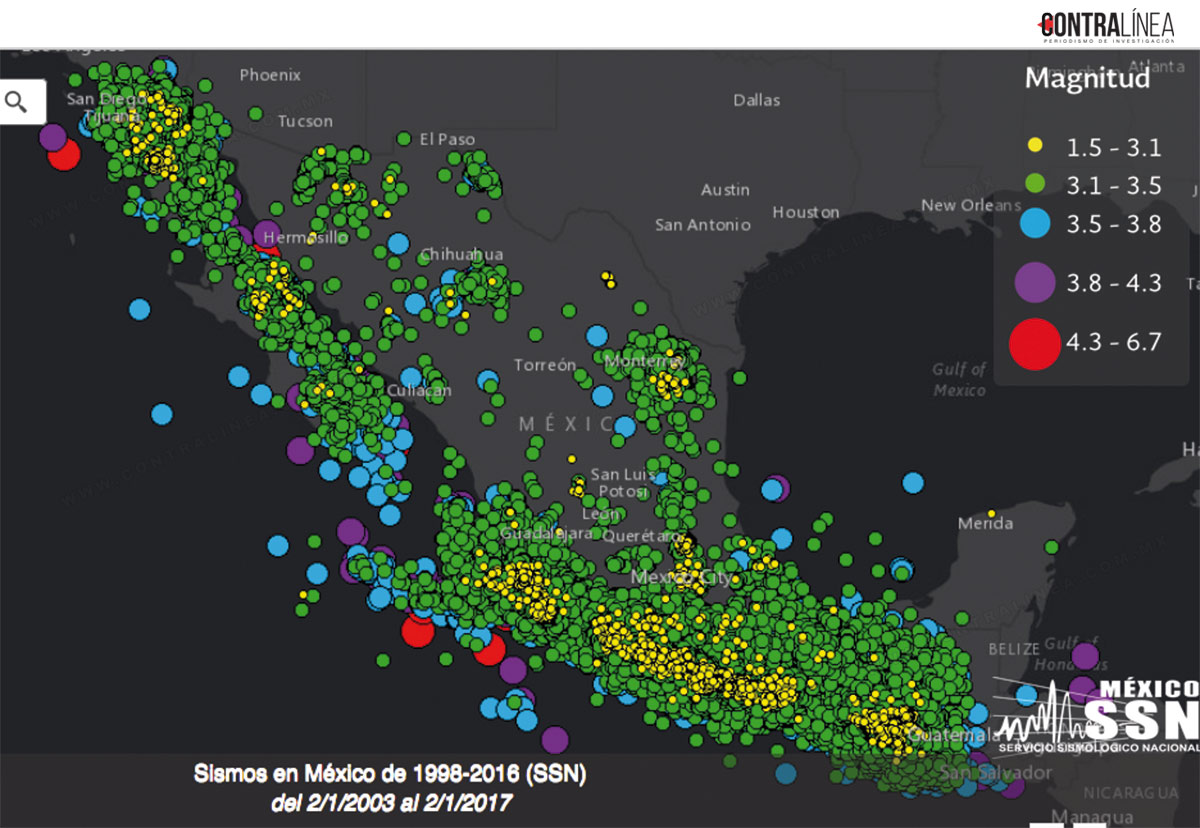Click the Culiacan city label
This screenshot has width=1200, height=828.
point(420,390)
